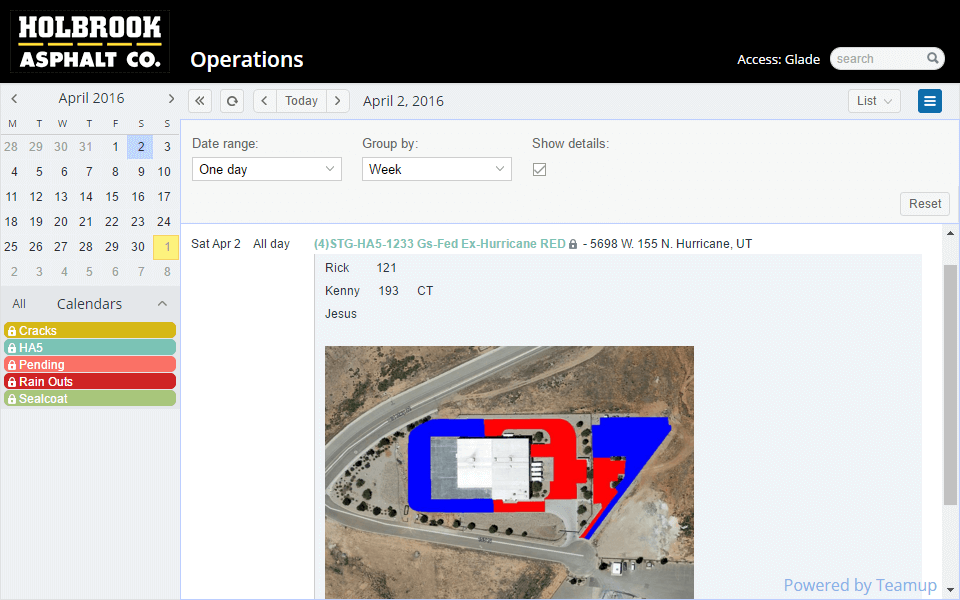
Task: Click lock icon on Pending calendar
Action: (x=12, y=365)
